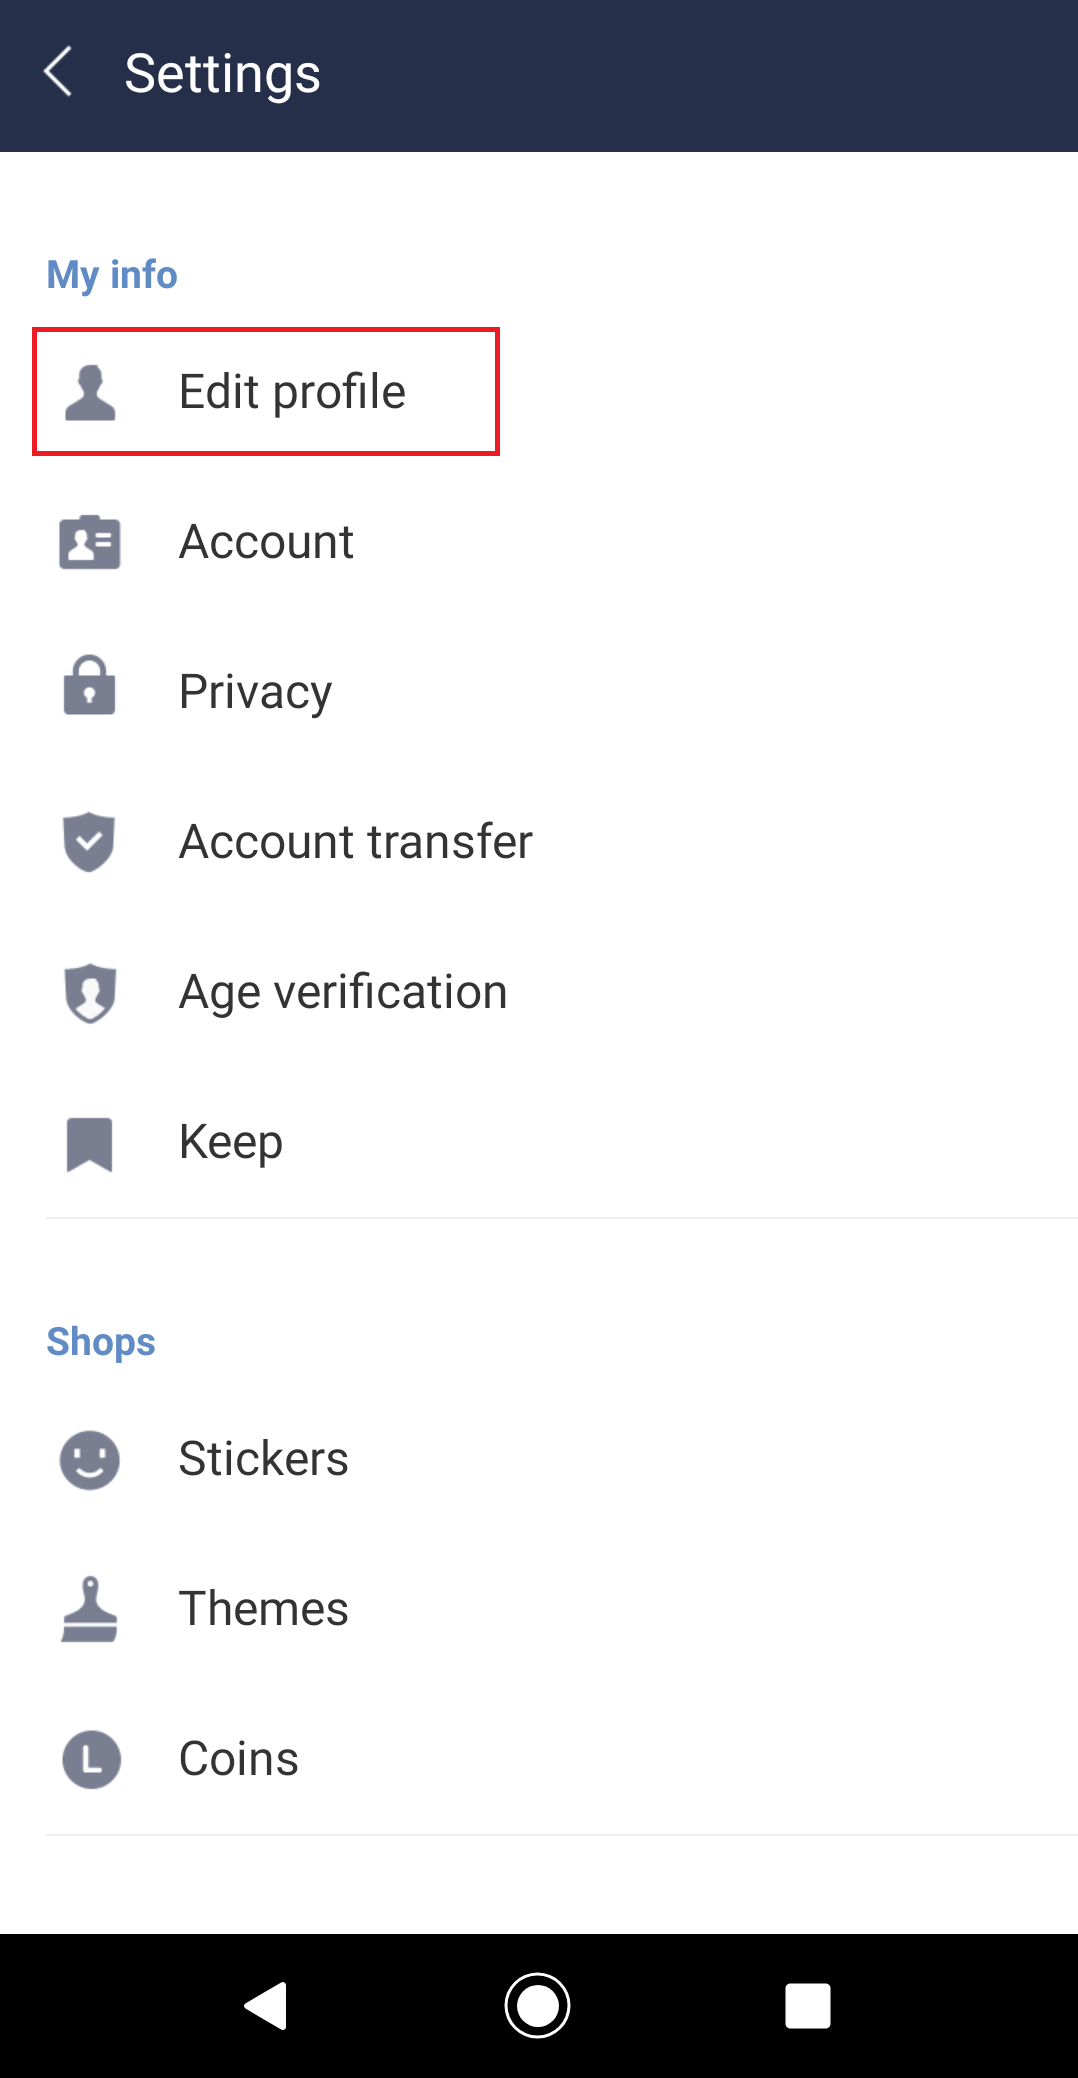Tap the Account ID card icon

[90, 542]
